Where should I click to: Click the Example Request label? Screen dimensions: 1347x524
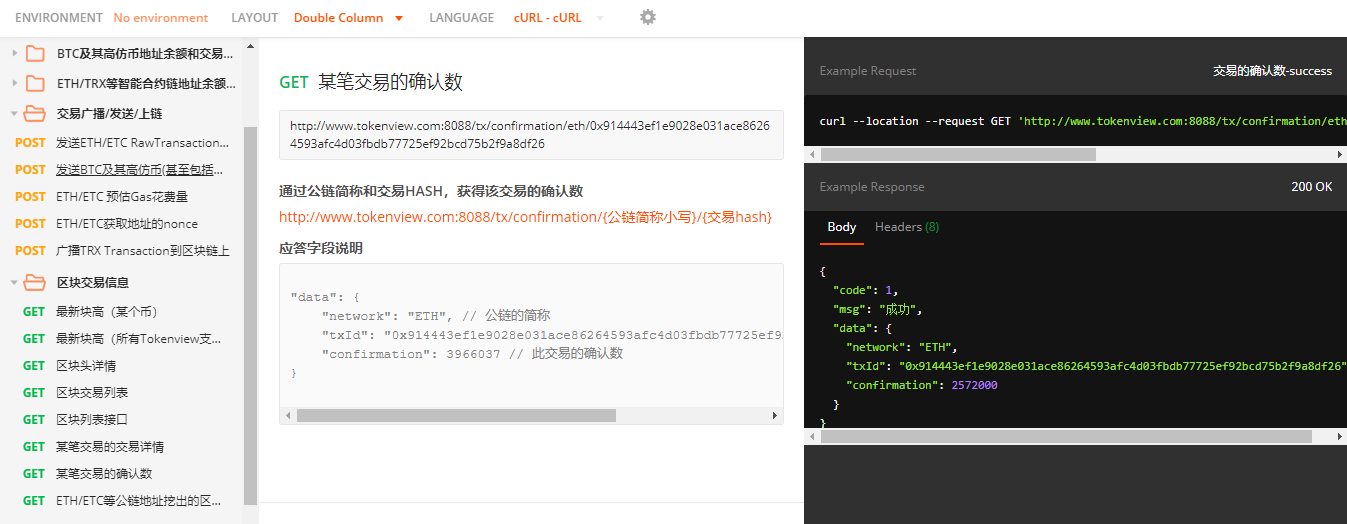868,71
